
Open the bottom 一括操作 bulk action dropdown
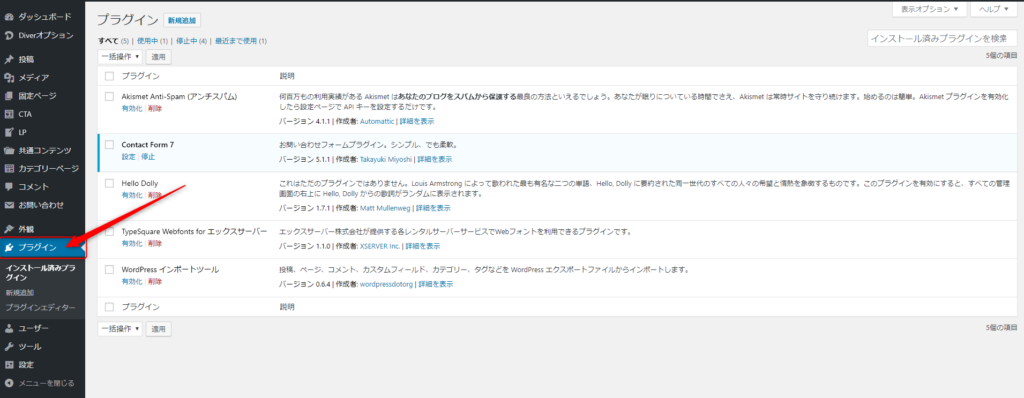pos(120,329)
